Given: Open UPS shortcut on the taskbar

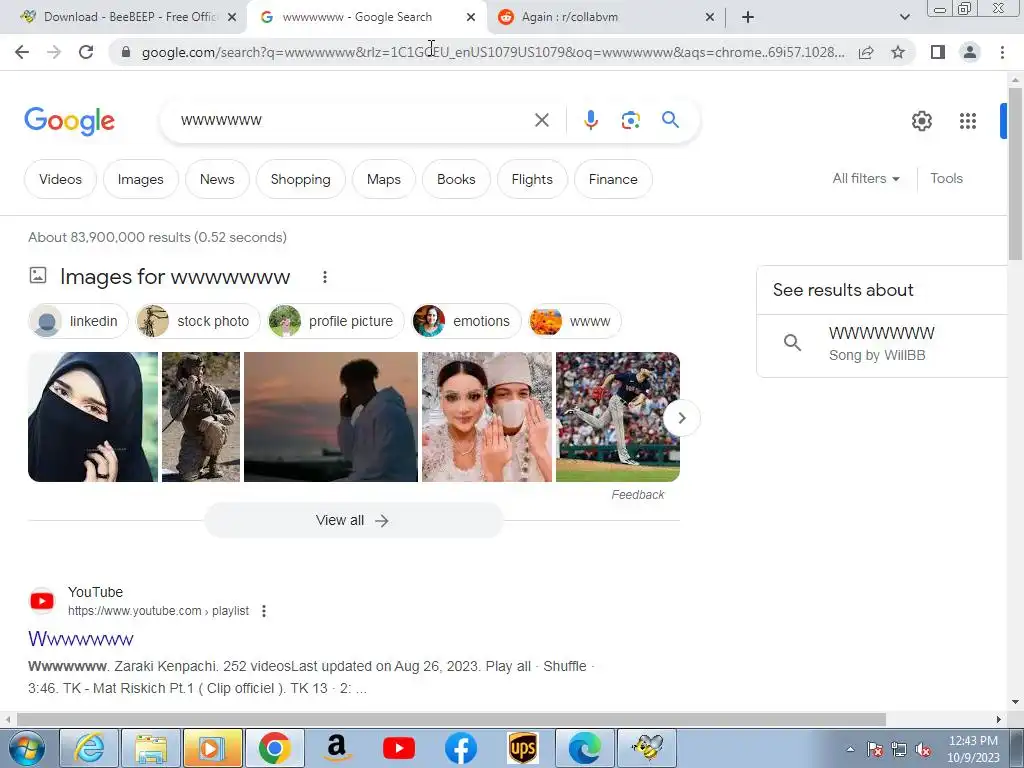Looking at the screenshot, I should coord(522,748).
